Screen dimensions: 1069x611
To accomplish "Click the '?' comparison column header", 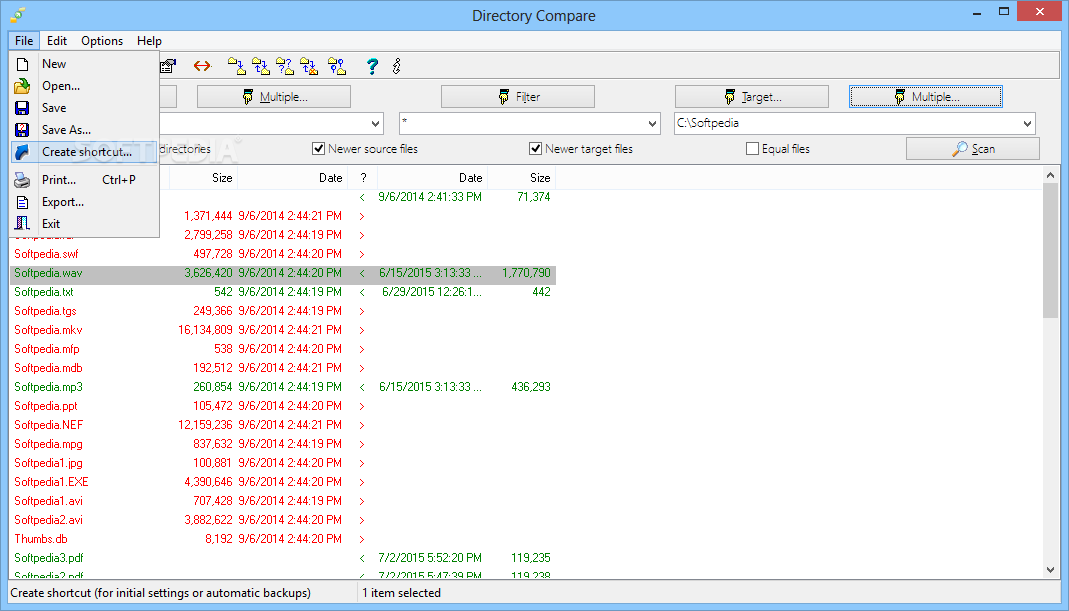I will [363, 178].
